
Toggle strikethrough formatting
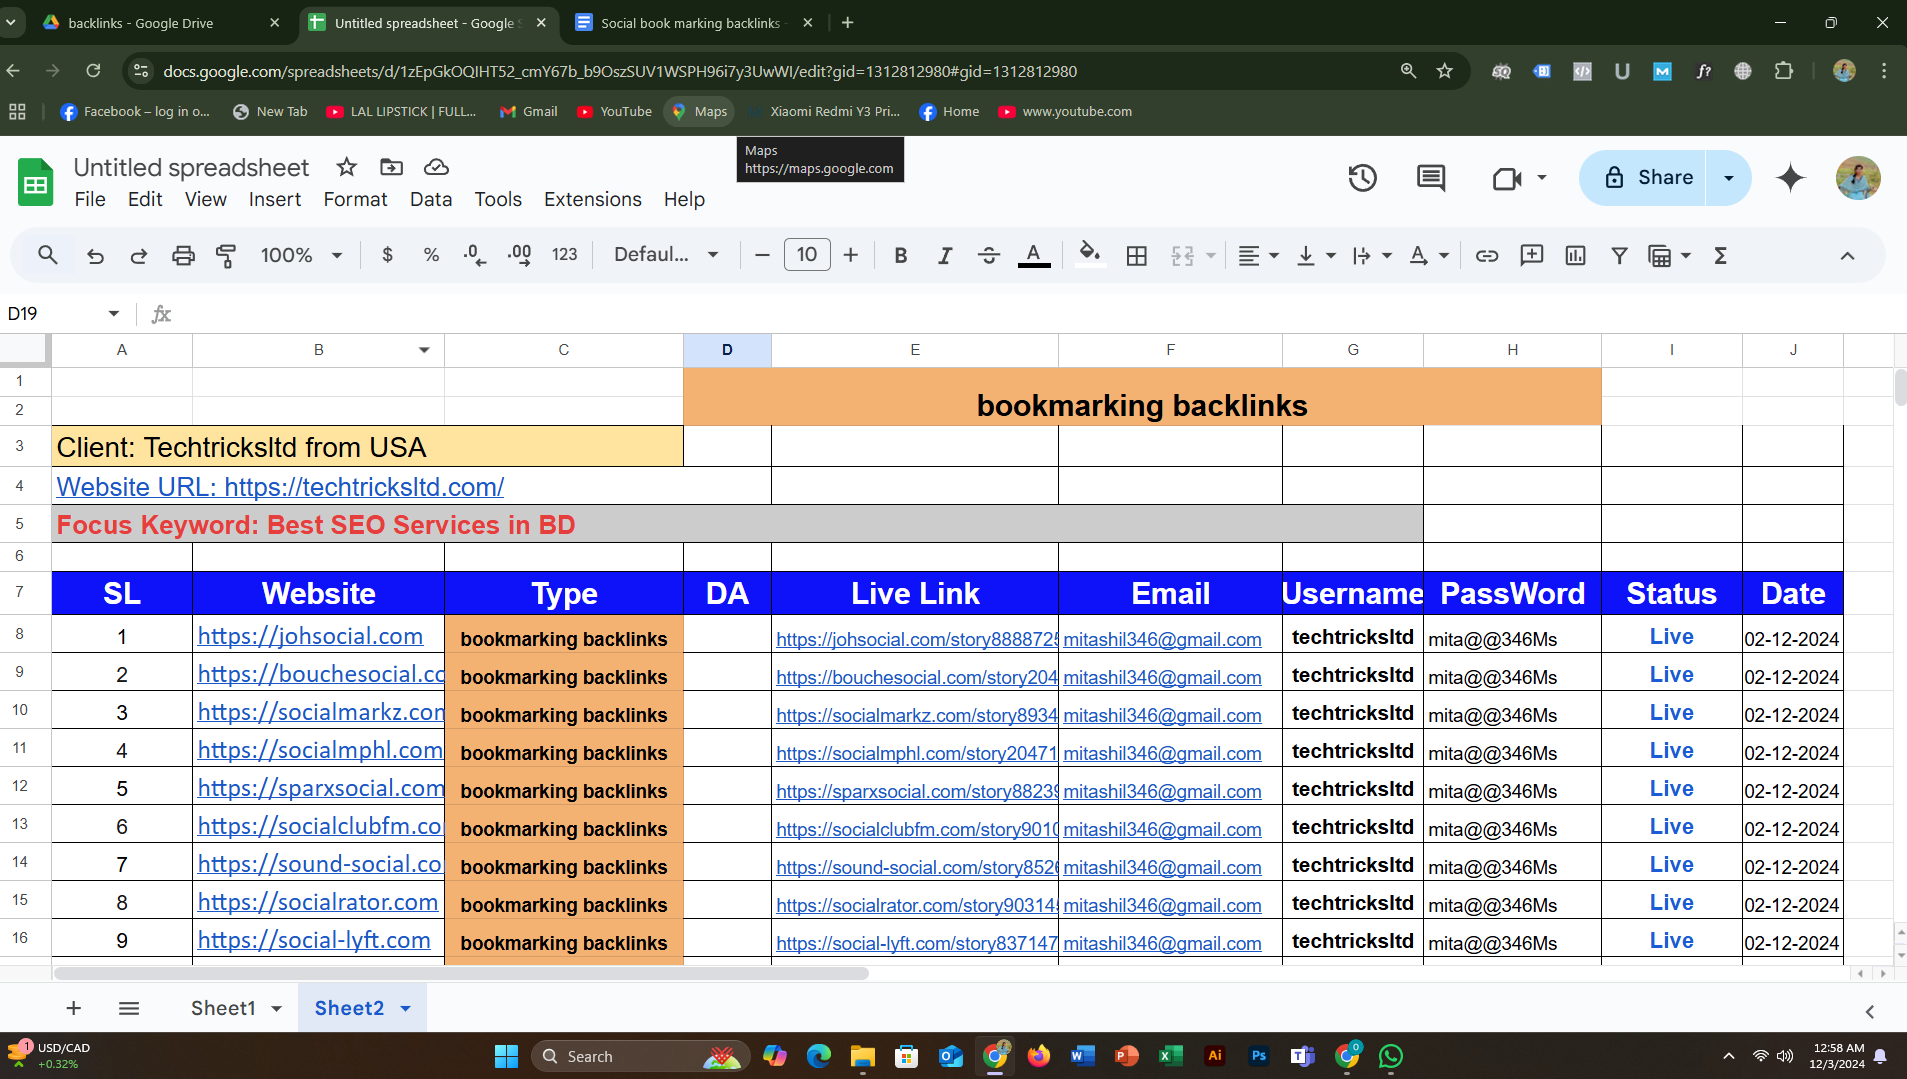click(988, 256)
